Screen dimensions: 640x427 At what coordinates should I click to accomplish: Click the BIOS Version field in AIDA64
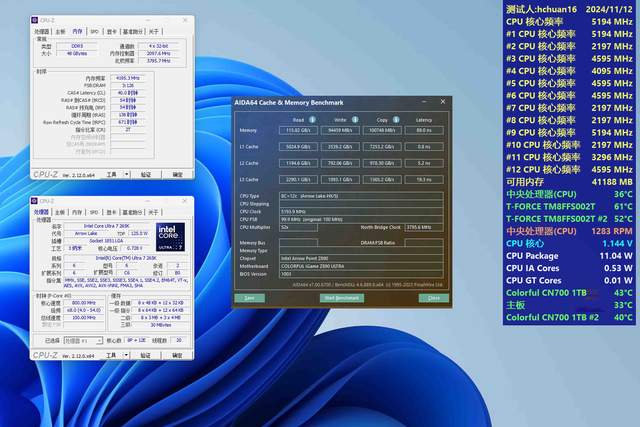point(361,274)
